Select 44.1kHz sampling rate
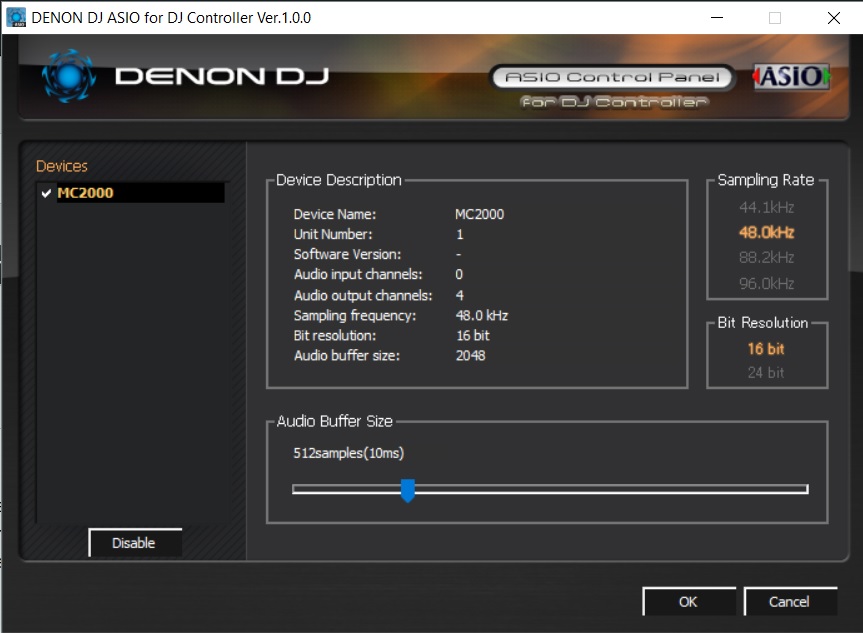The height and width of the screenshot is (633, 863). (x=766, y=208)
